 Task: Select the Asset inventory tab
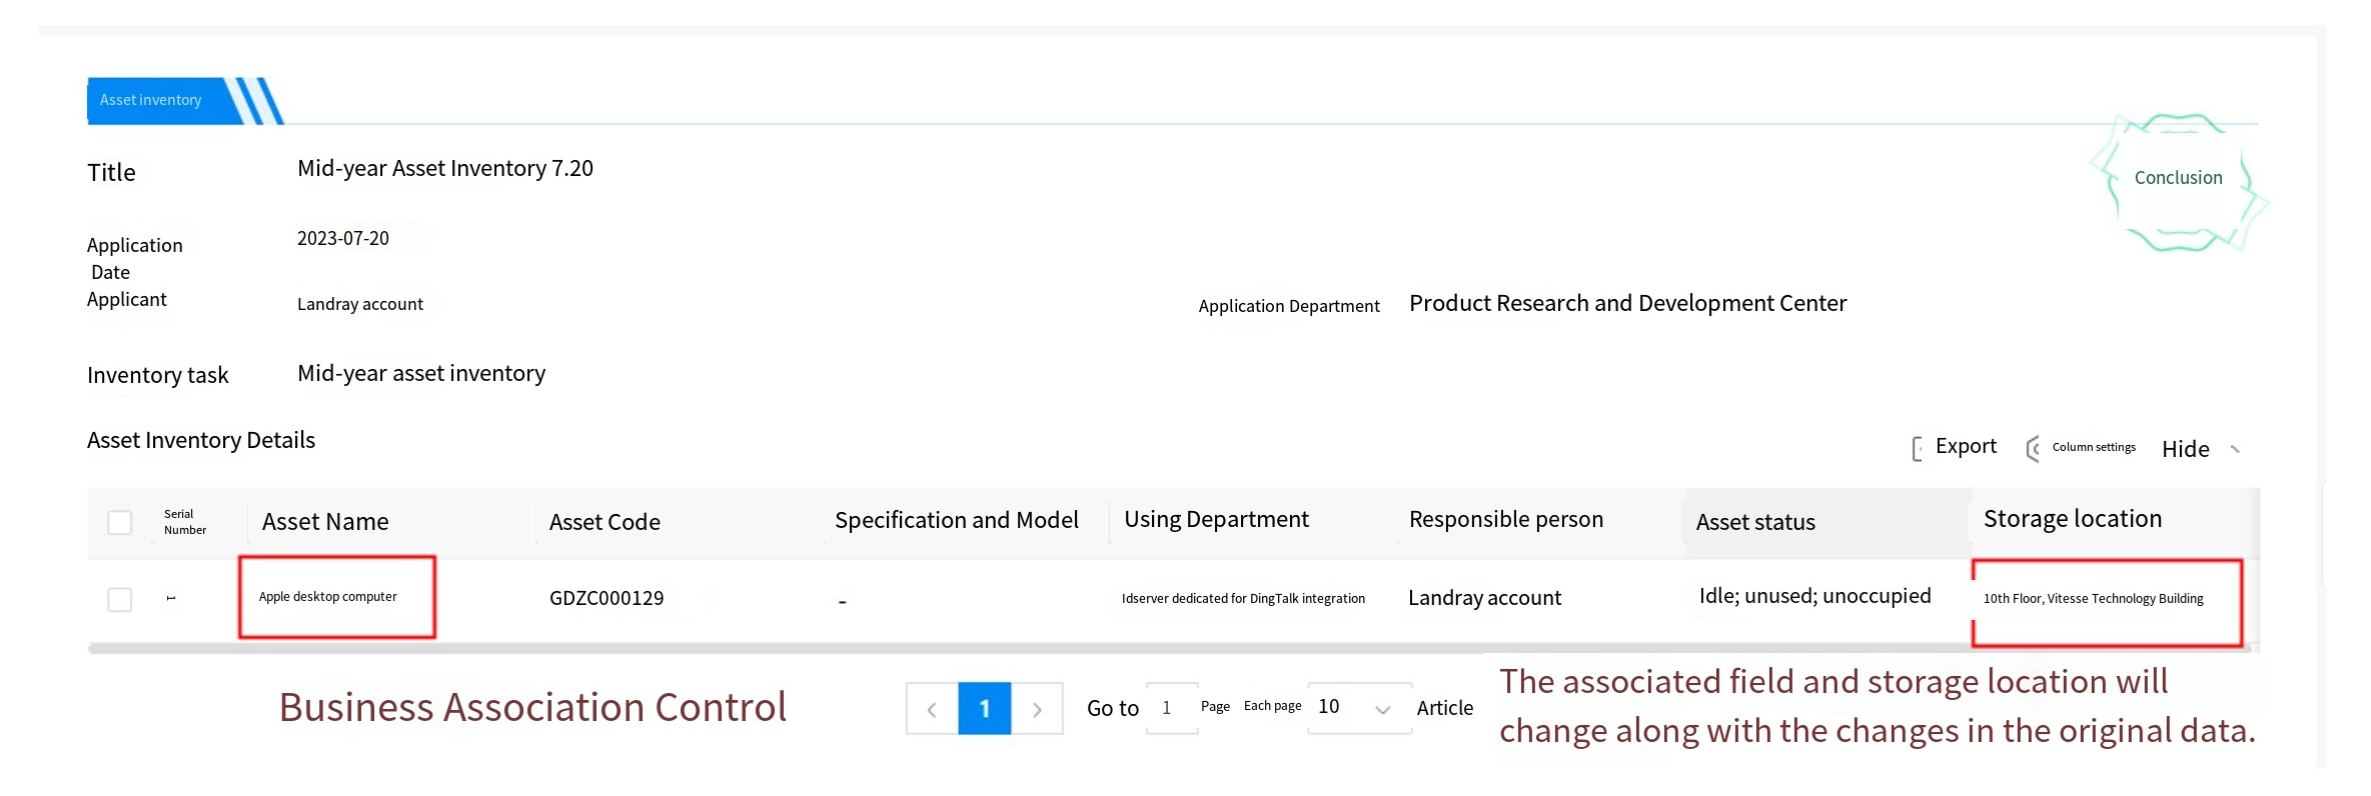click(x=152, y=100)
